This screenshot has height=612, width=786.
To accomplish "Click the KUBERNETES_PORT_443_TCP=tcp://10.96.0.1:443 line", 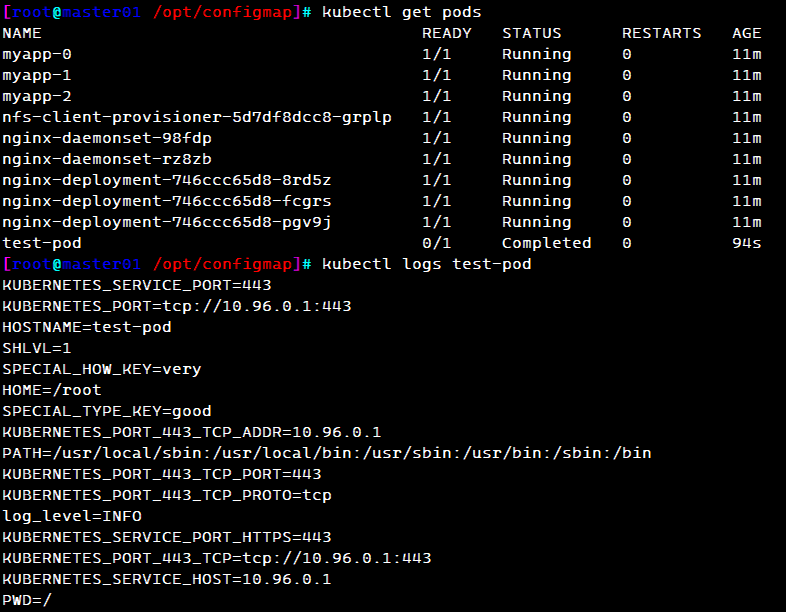I will [x=217, y=558].
